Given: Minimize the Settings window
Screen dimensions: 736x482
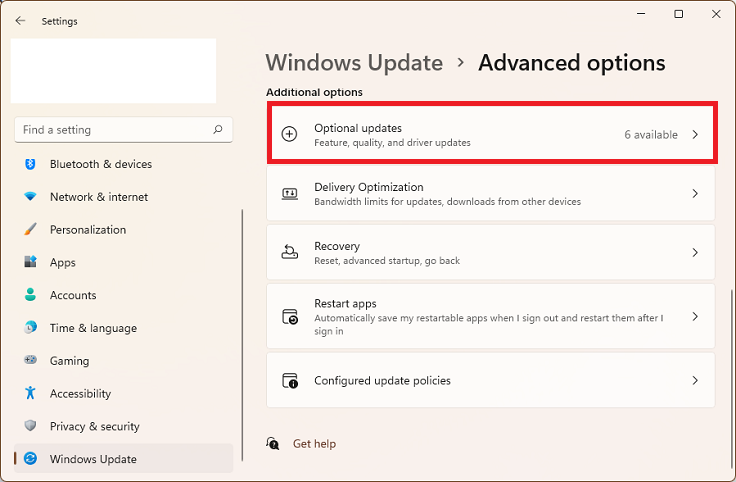Looking at the screenshot, I should click(x=641, y=14).
